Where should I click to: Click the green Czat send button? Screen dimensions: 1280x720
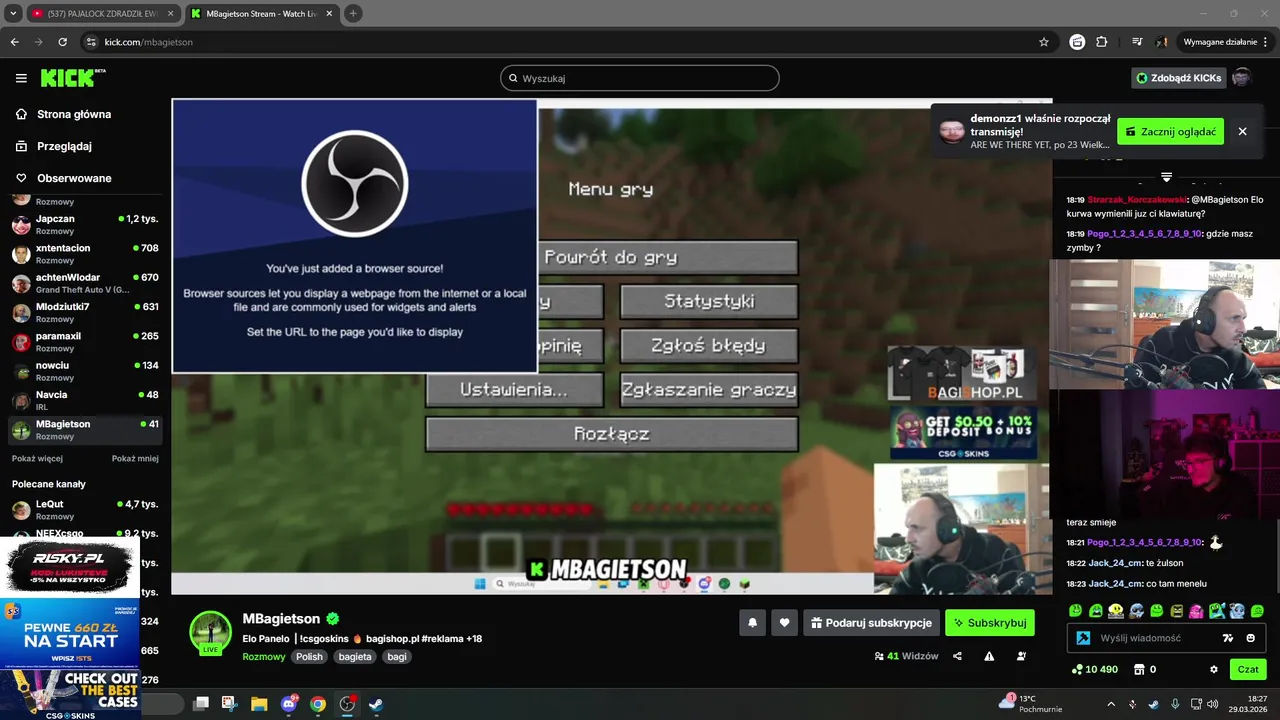pos(1248,669)
